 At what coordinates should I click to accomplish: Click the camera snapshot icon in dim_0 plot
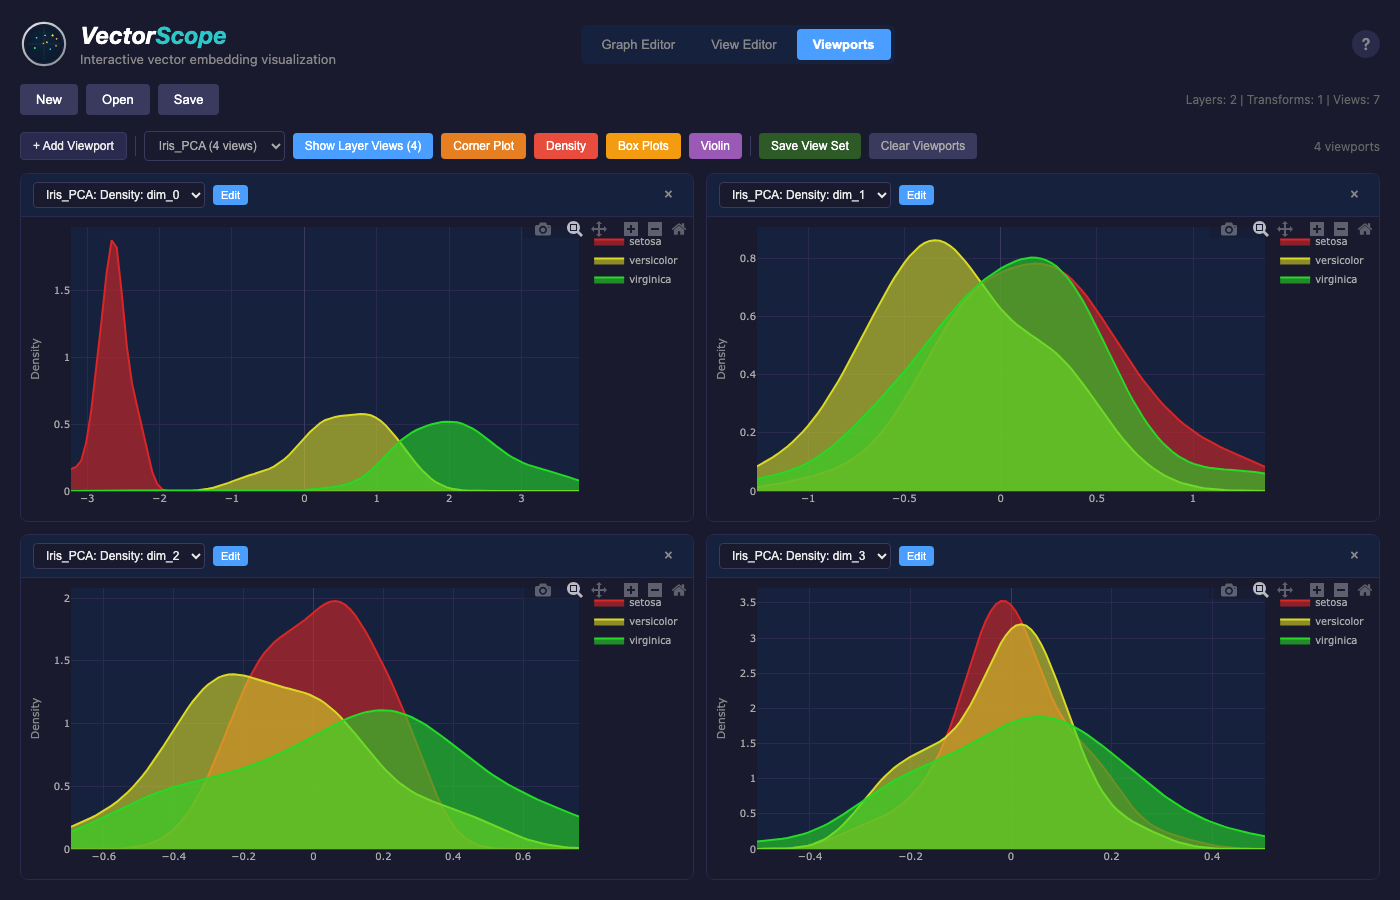[x=543, y=229]
